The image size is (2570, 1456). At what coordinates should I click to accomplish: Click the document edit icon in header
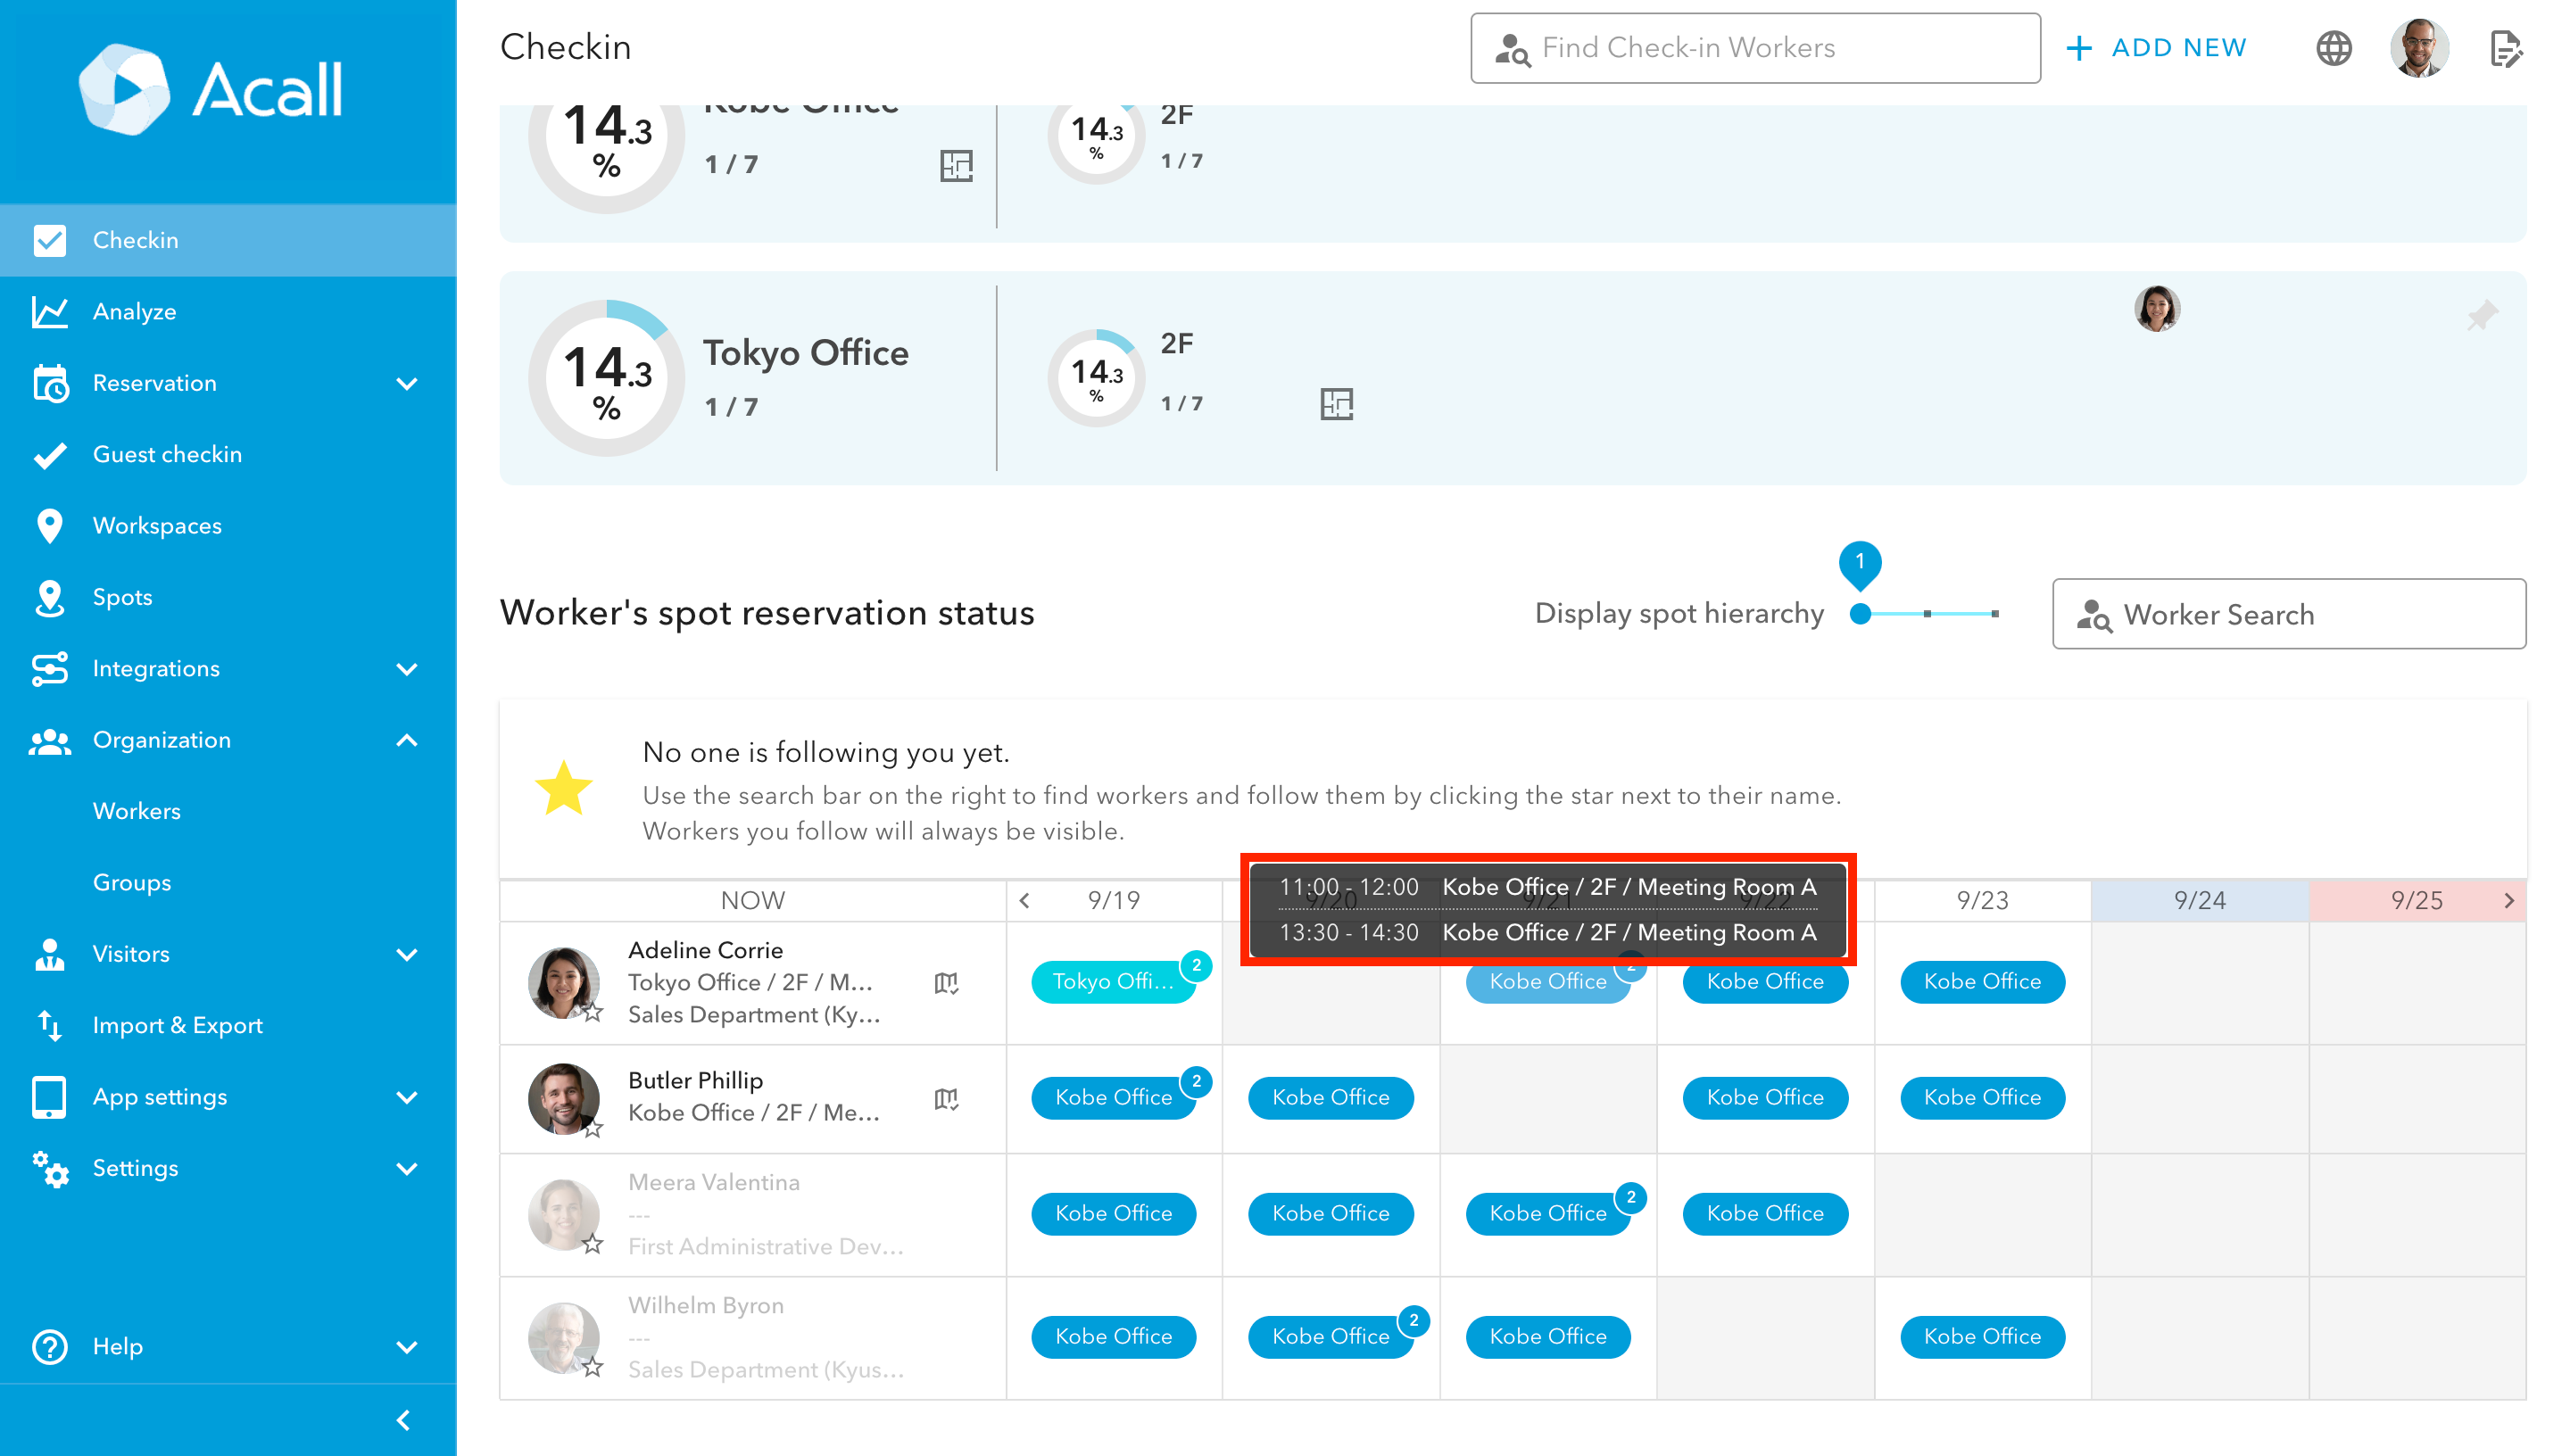click(x=2505, y=47)
